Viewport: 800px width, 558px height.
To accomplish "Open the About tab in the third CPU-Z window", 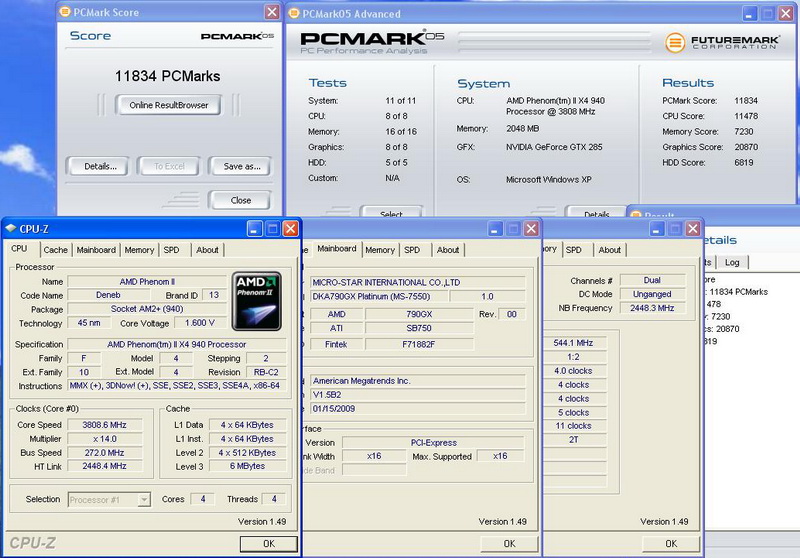I will tap(610, 250).
